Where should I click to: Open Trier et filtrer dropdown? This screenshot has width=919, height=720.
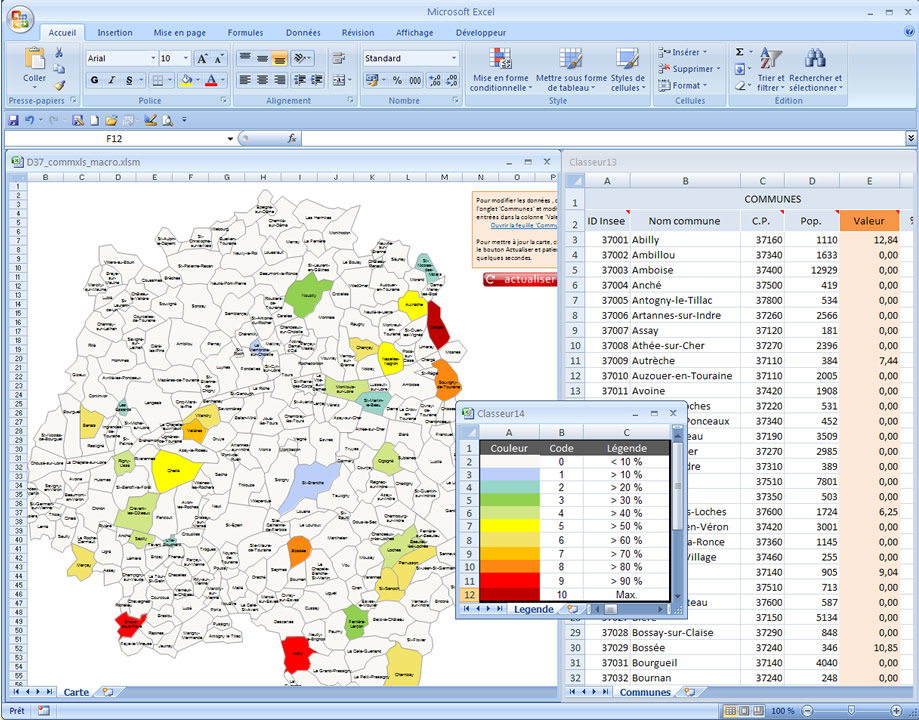point(771,69)
